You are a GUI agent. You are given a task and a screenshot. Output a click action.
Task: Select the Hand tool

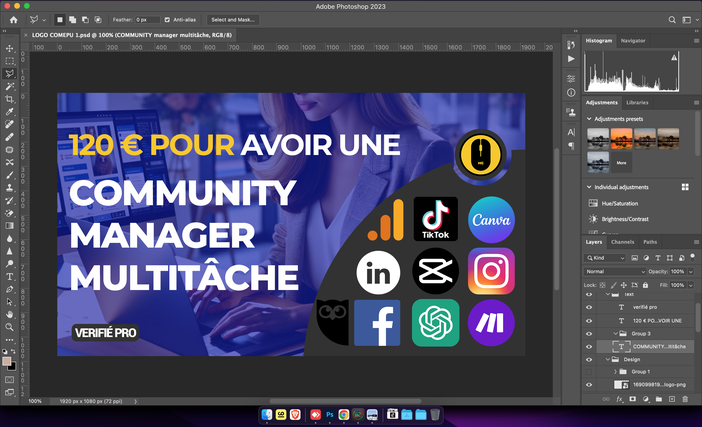click(9, 315)
